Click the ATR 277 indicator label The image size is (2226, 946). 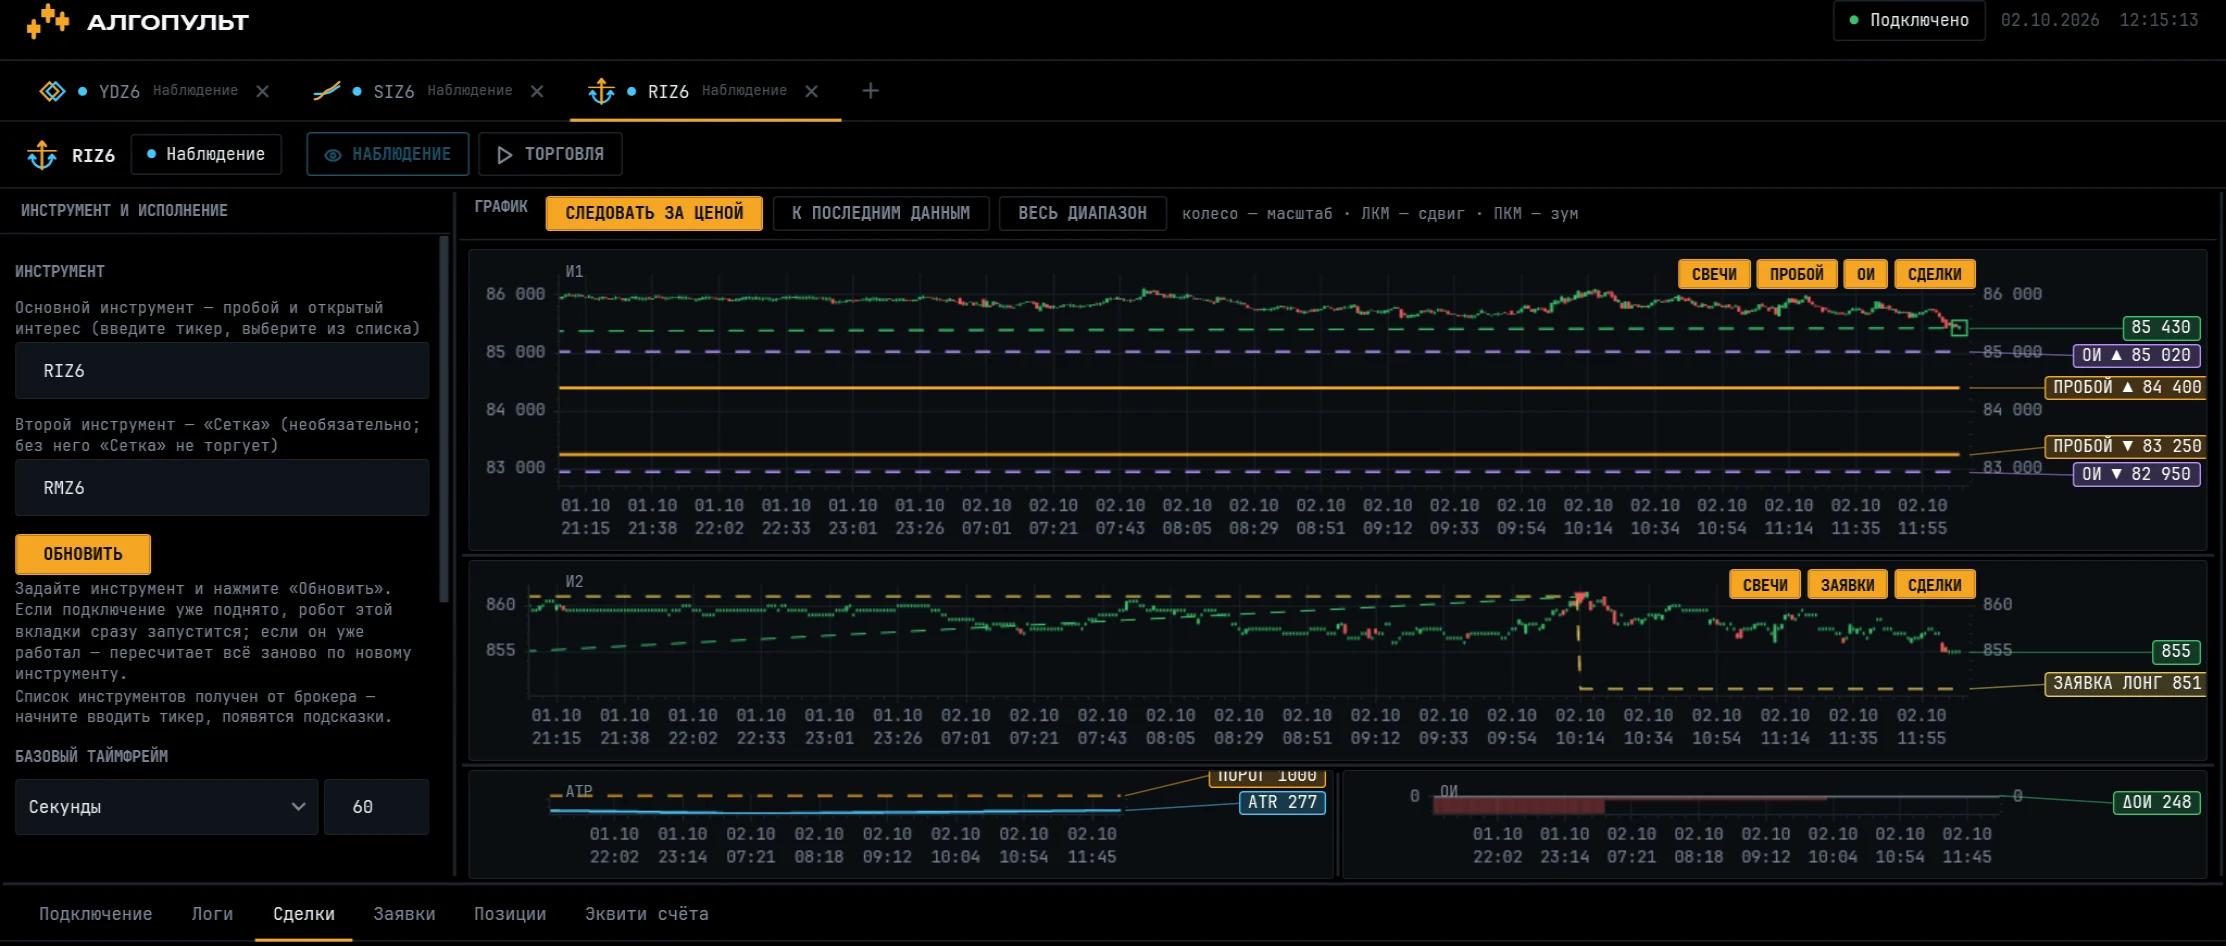1282,802
